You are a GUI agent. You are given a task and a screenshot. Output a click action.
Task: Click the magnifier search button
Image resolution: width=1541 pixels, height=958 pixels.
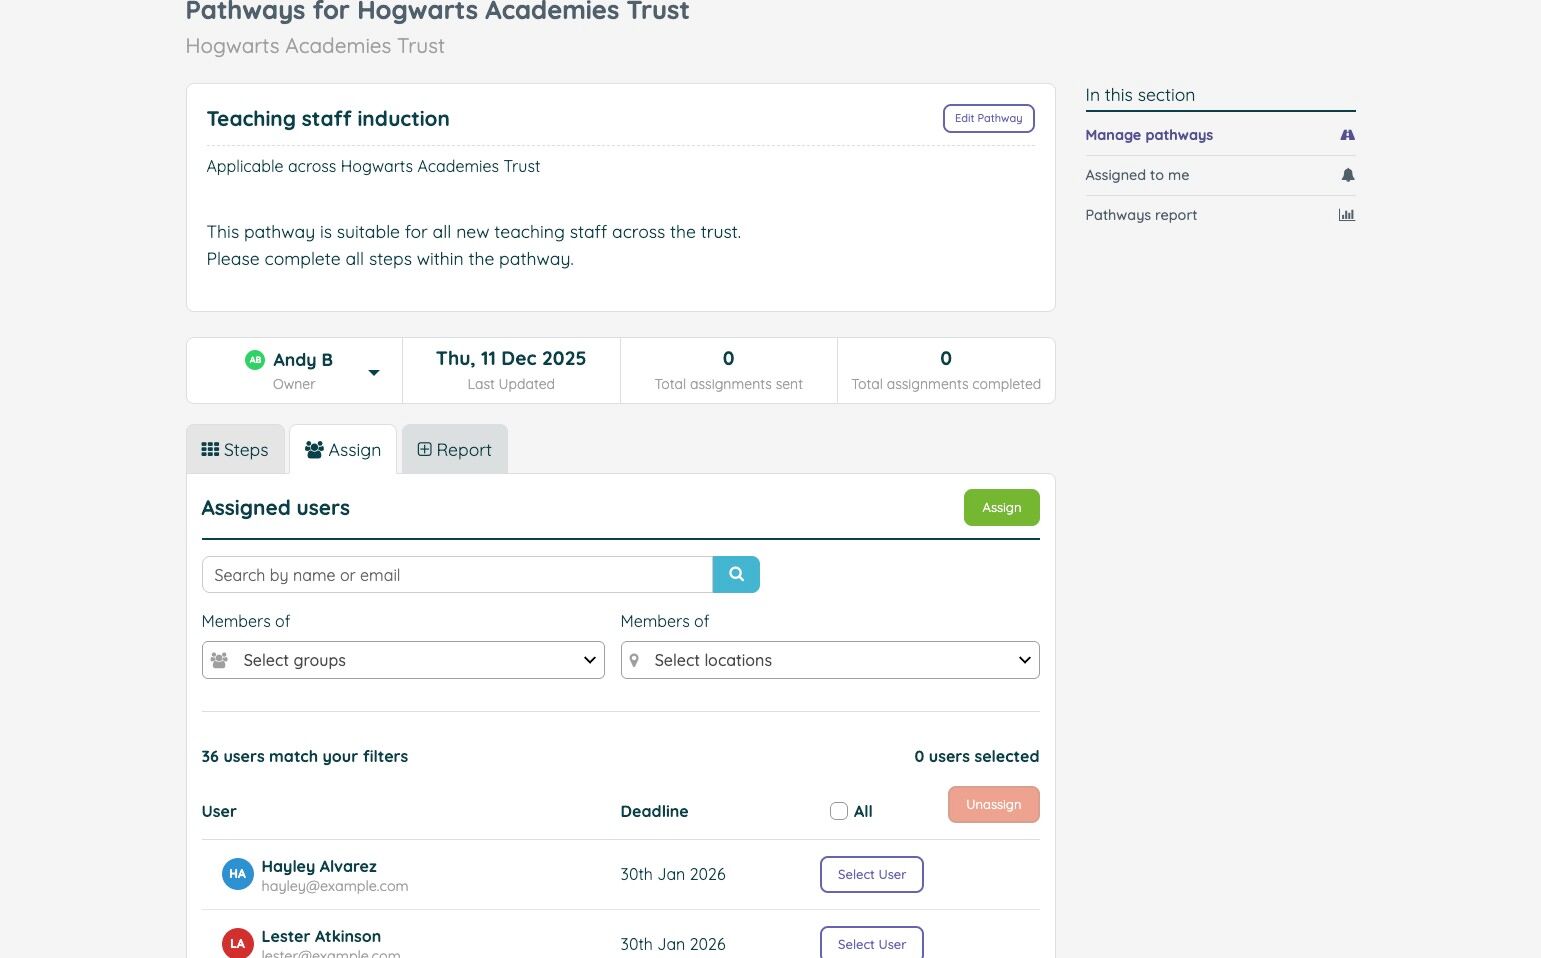[736, 574]
